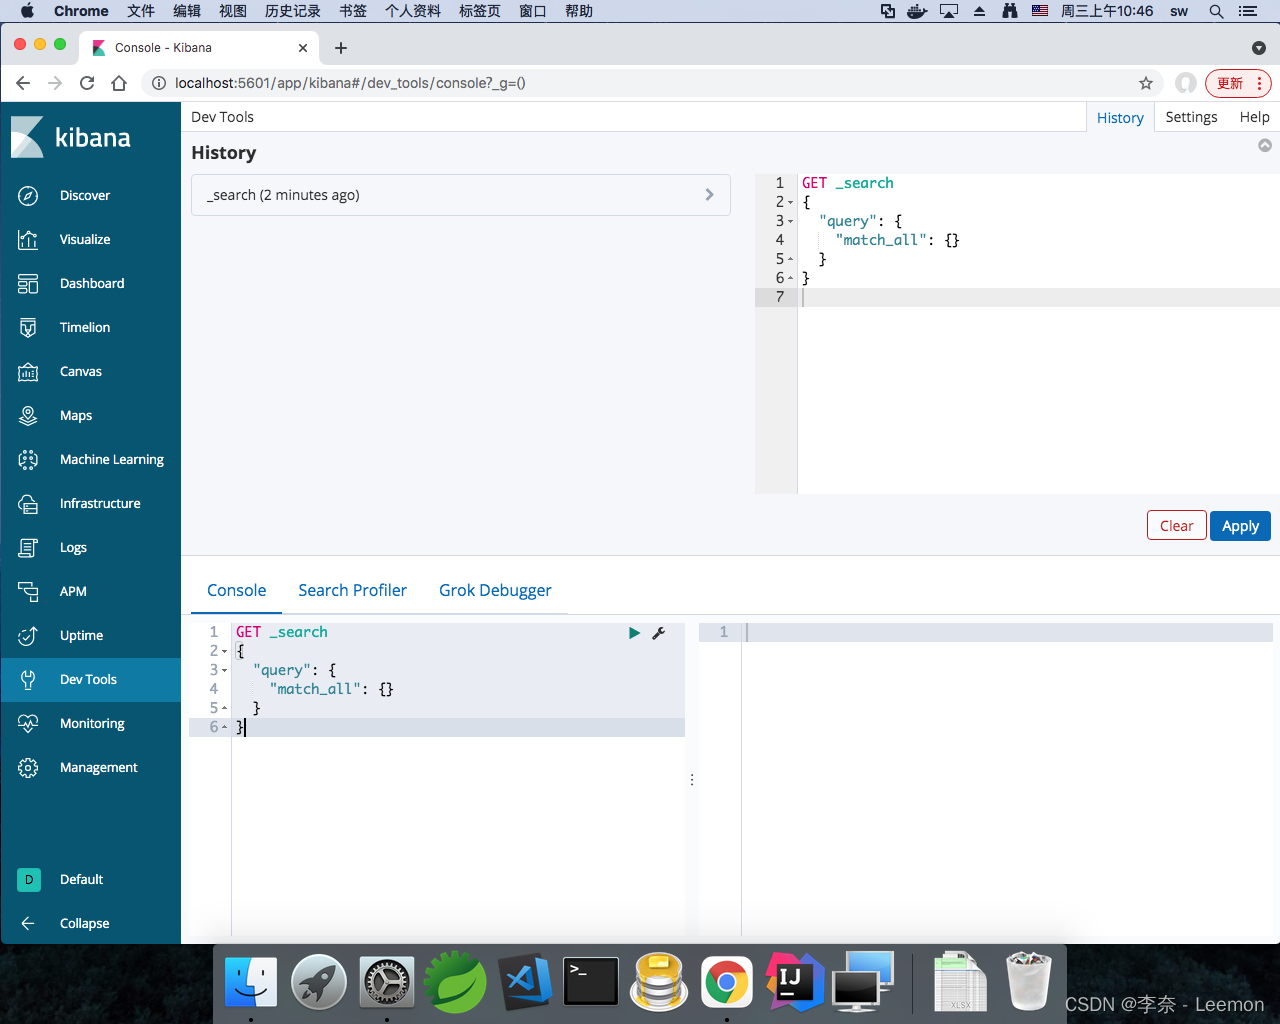
Task: Open Monitoring section
Action: tap(92, 723)
